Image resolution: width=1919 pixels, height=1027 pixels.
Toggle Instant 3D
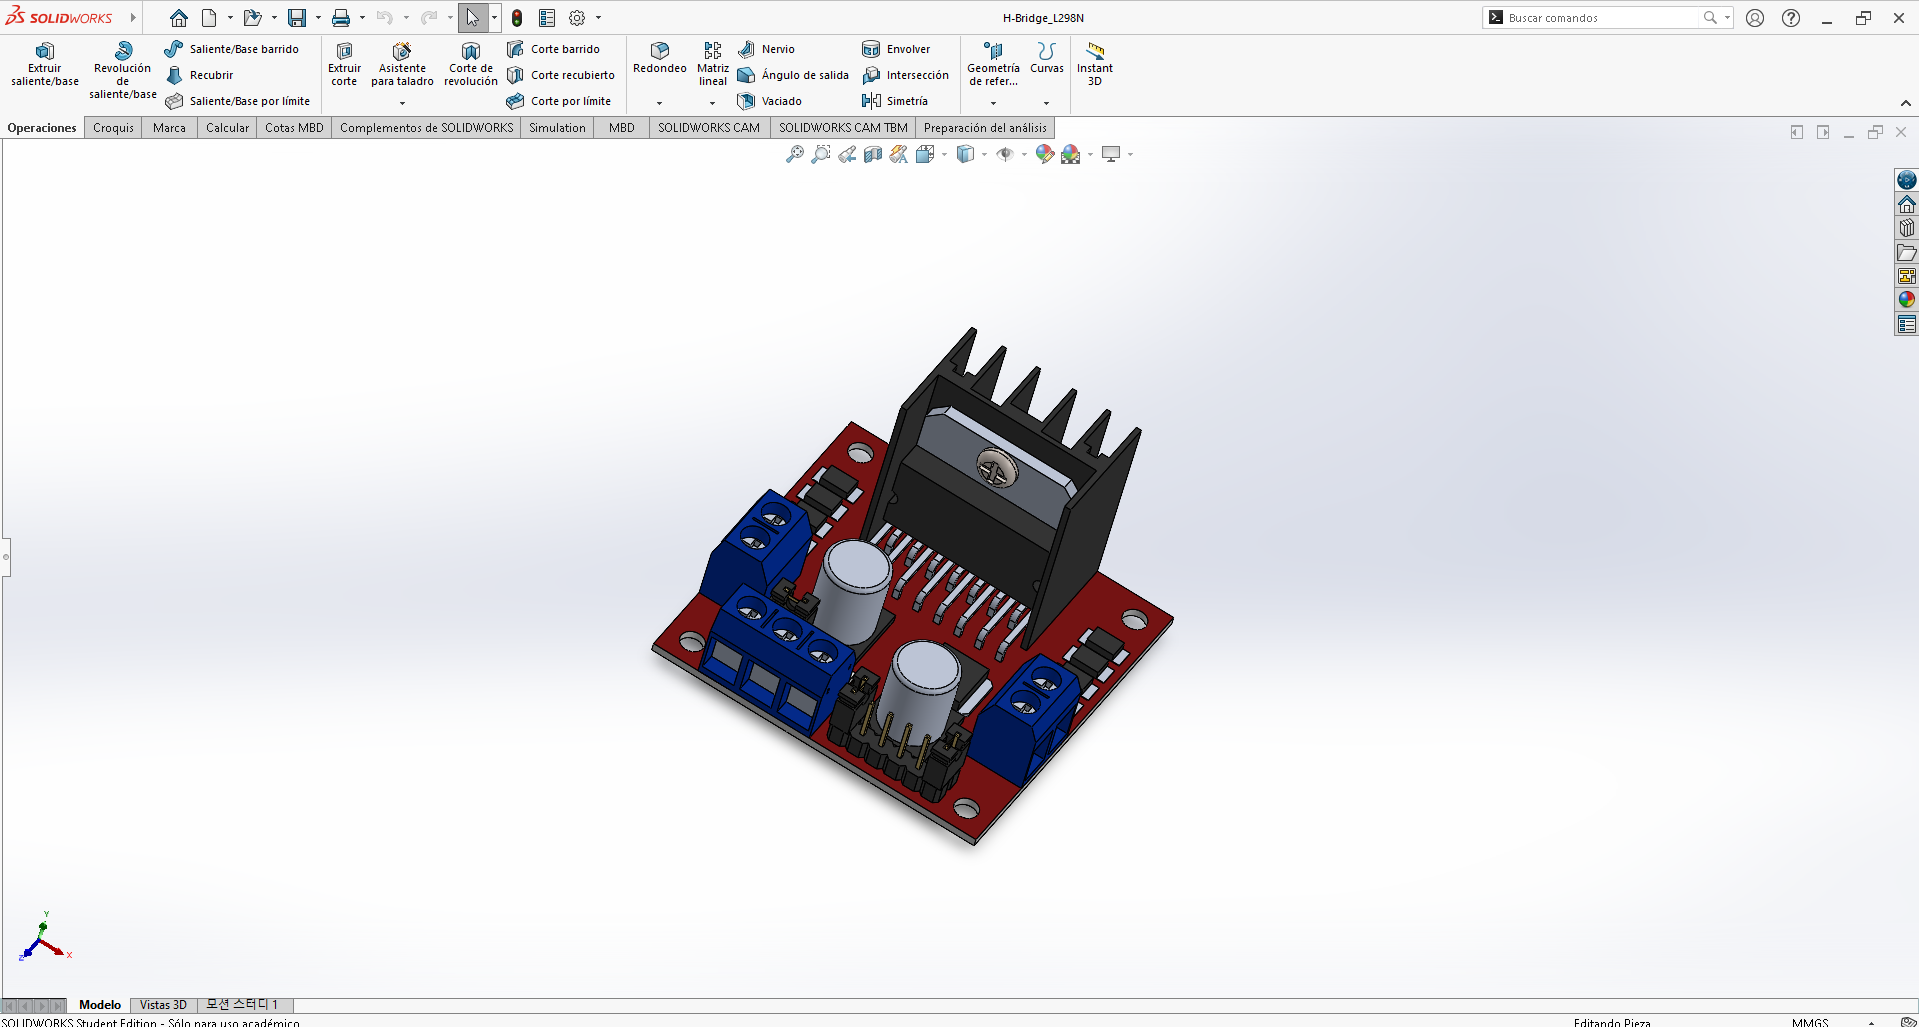pyautogui.click(x=1095, y=64)
